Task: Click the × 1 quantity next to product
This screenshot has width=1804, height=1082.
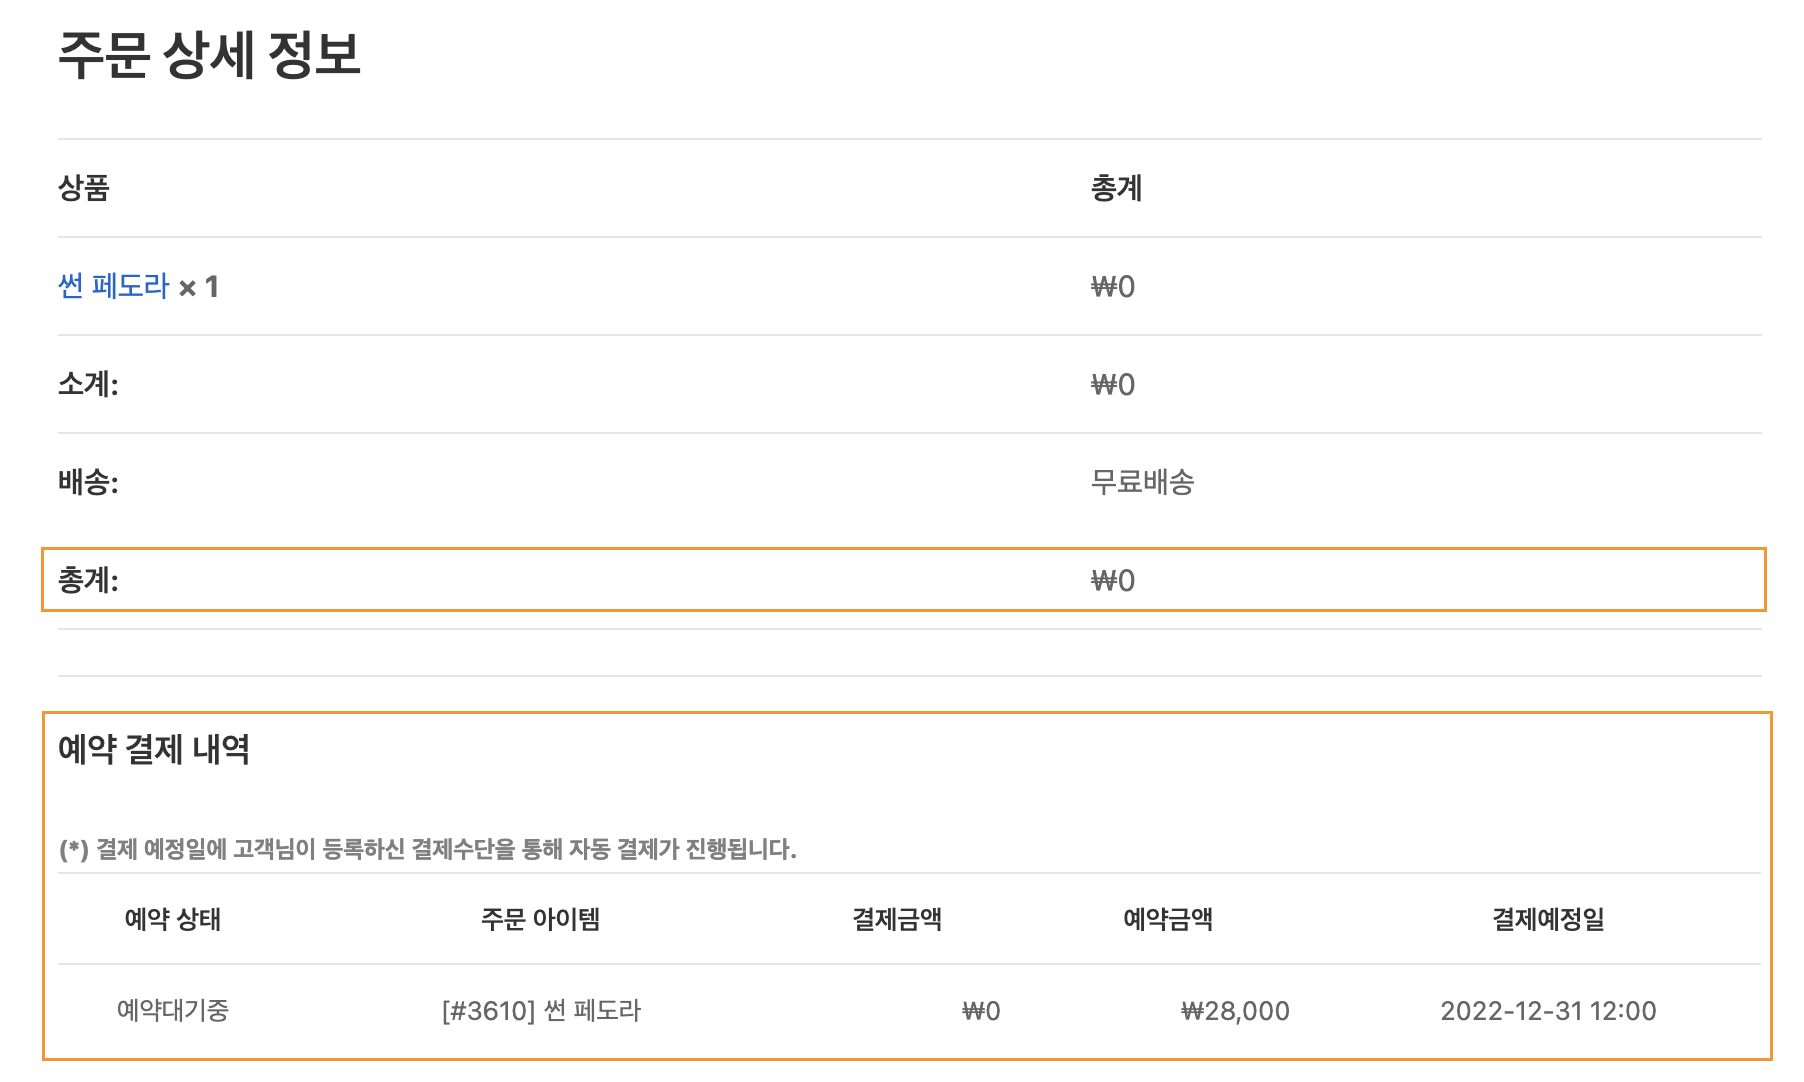Action: click(199, 288)
